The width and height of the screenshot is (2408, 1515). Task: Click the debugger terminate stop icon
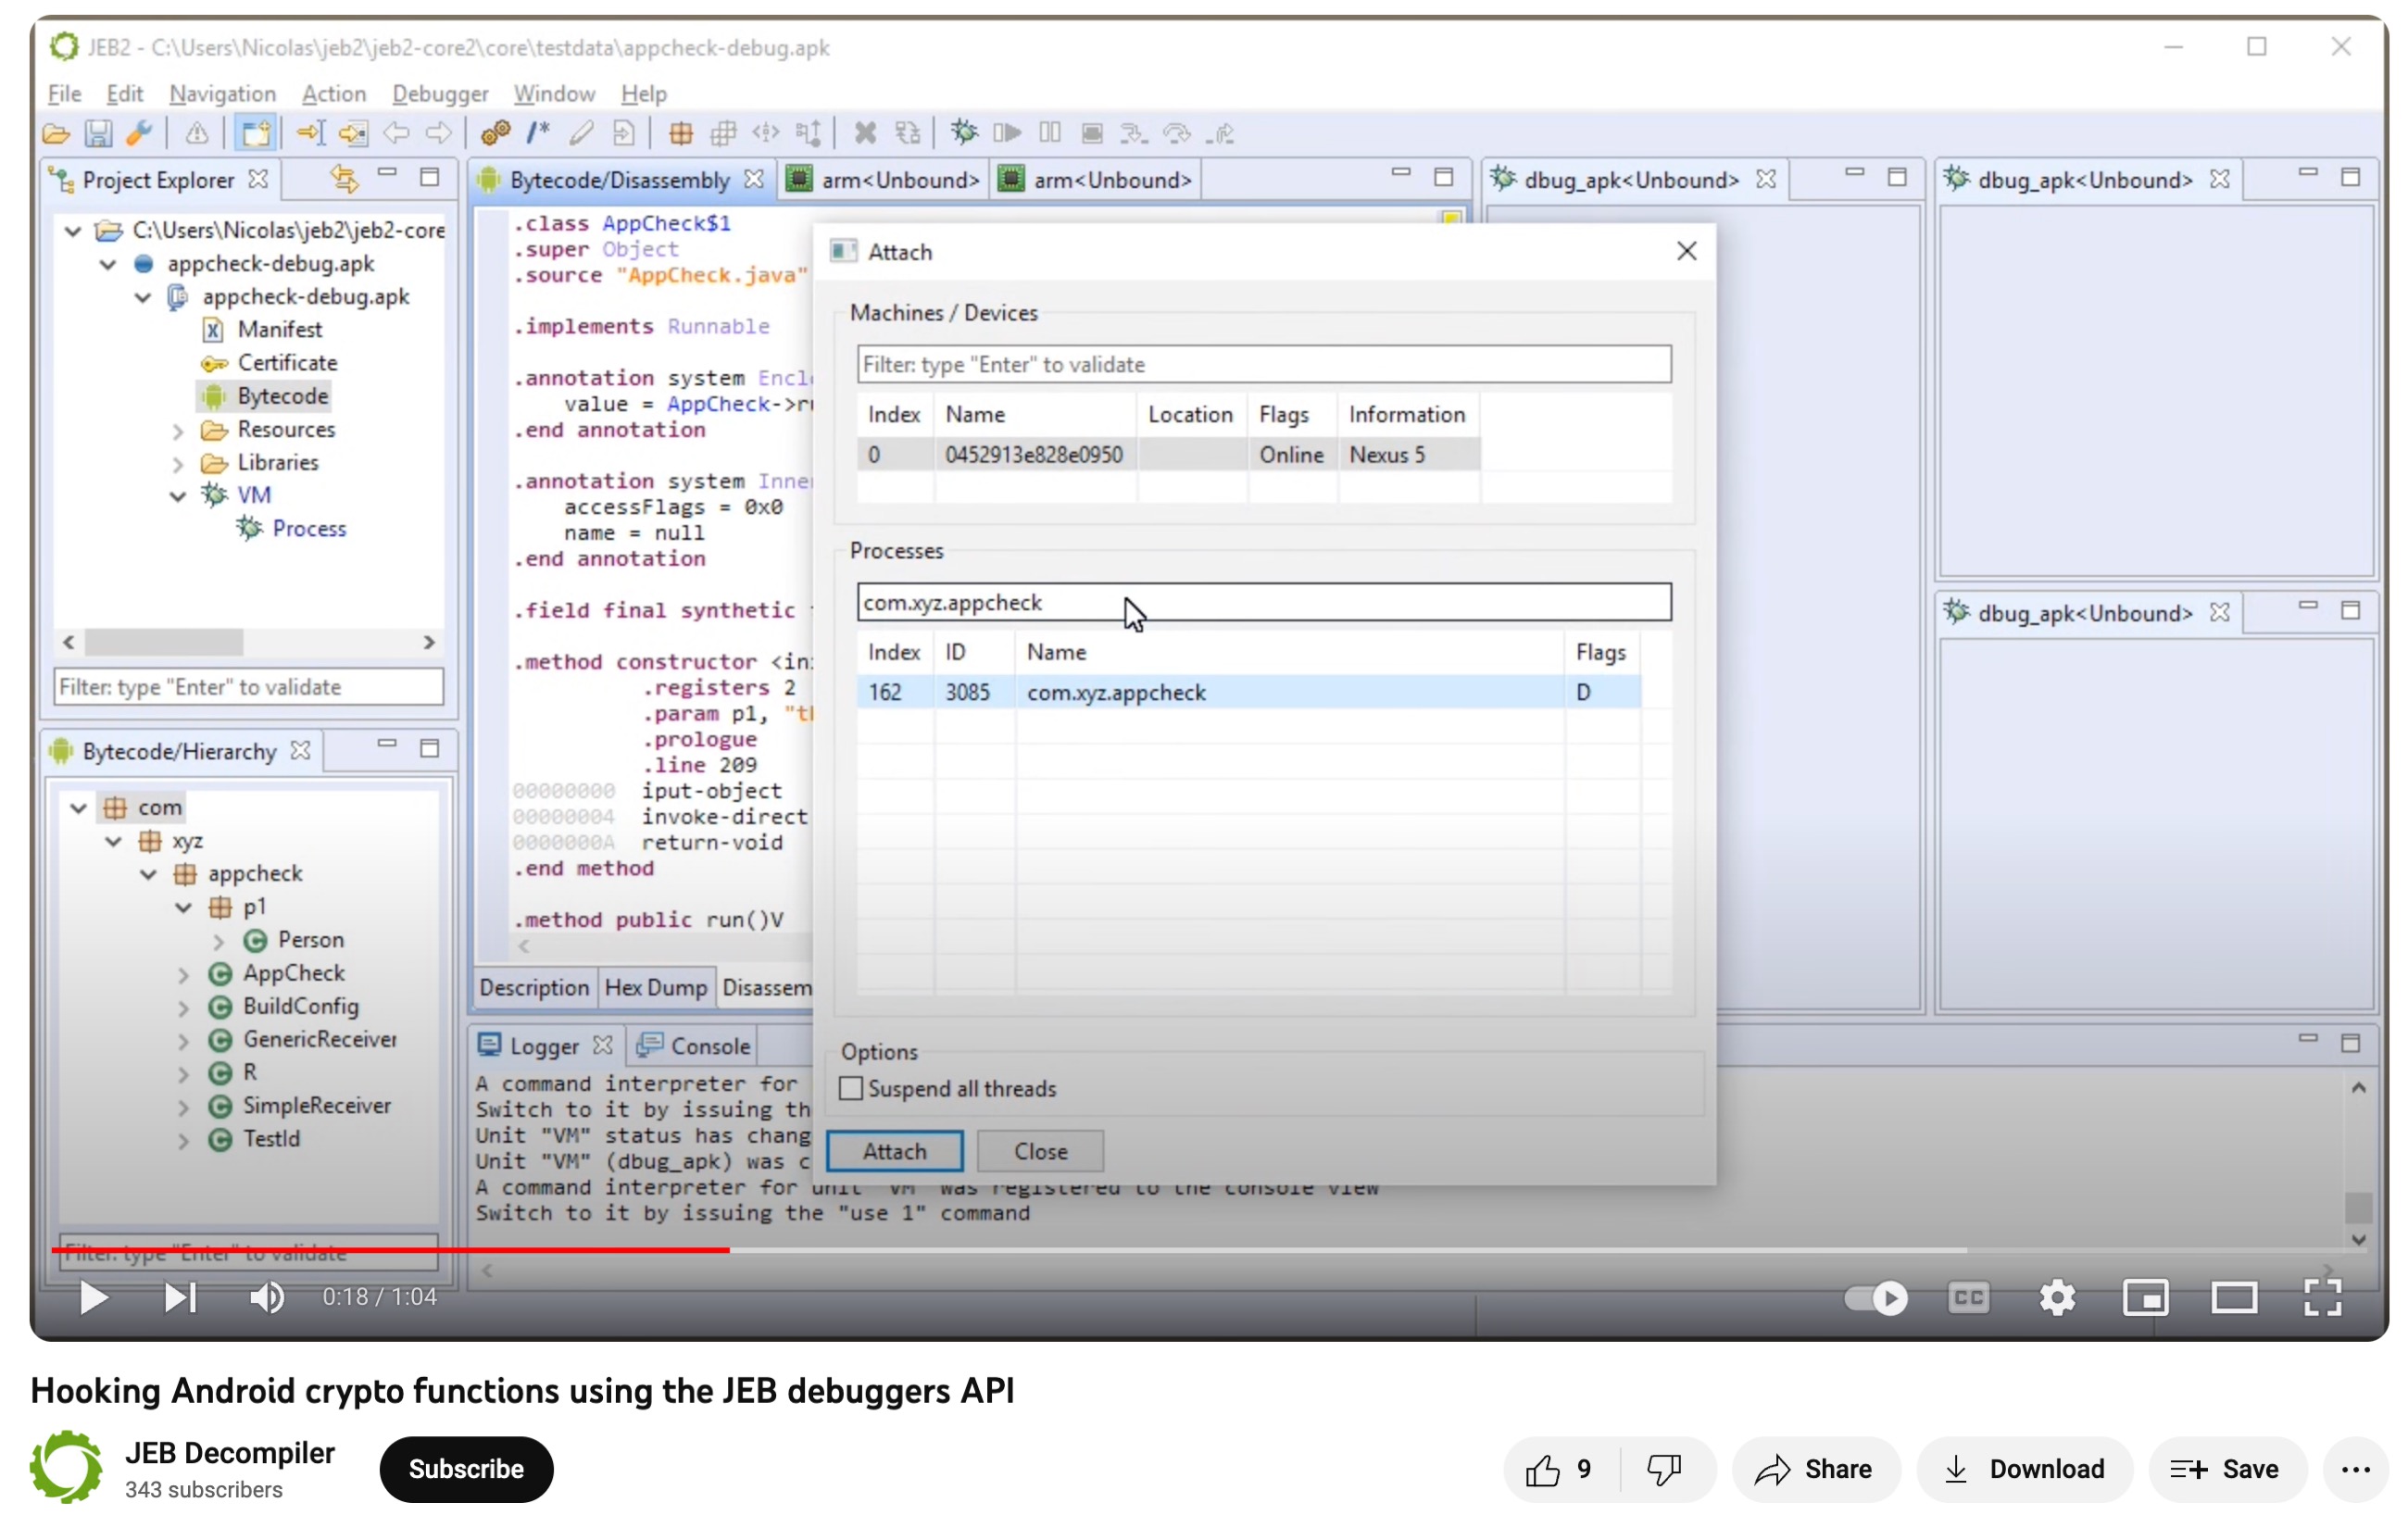1092,133
